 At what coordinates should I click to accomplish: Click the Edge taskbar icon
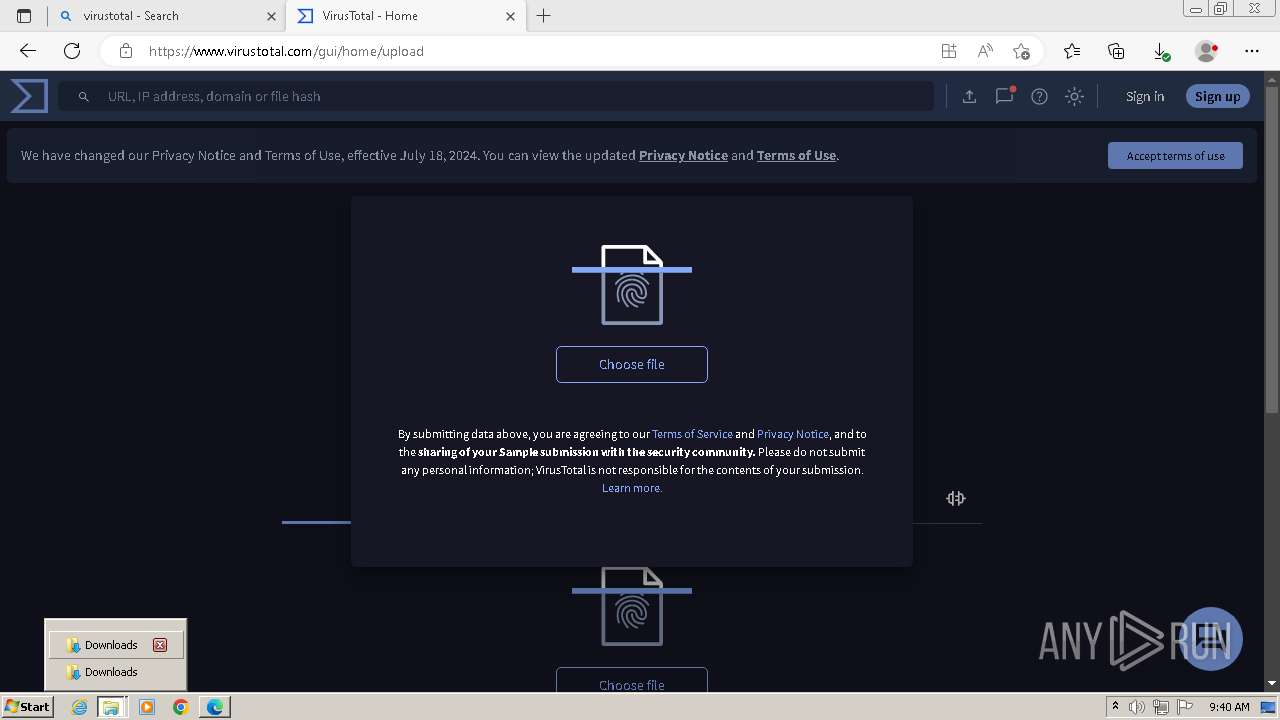[x=215, y=707]
